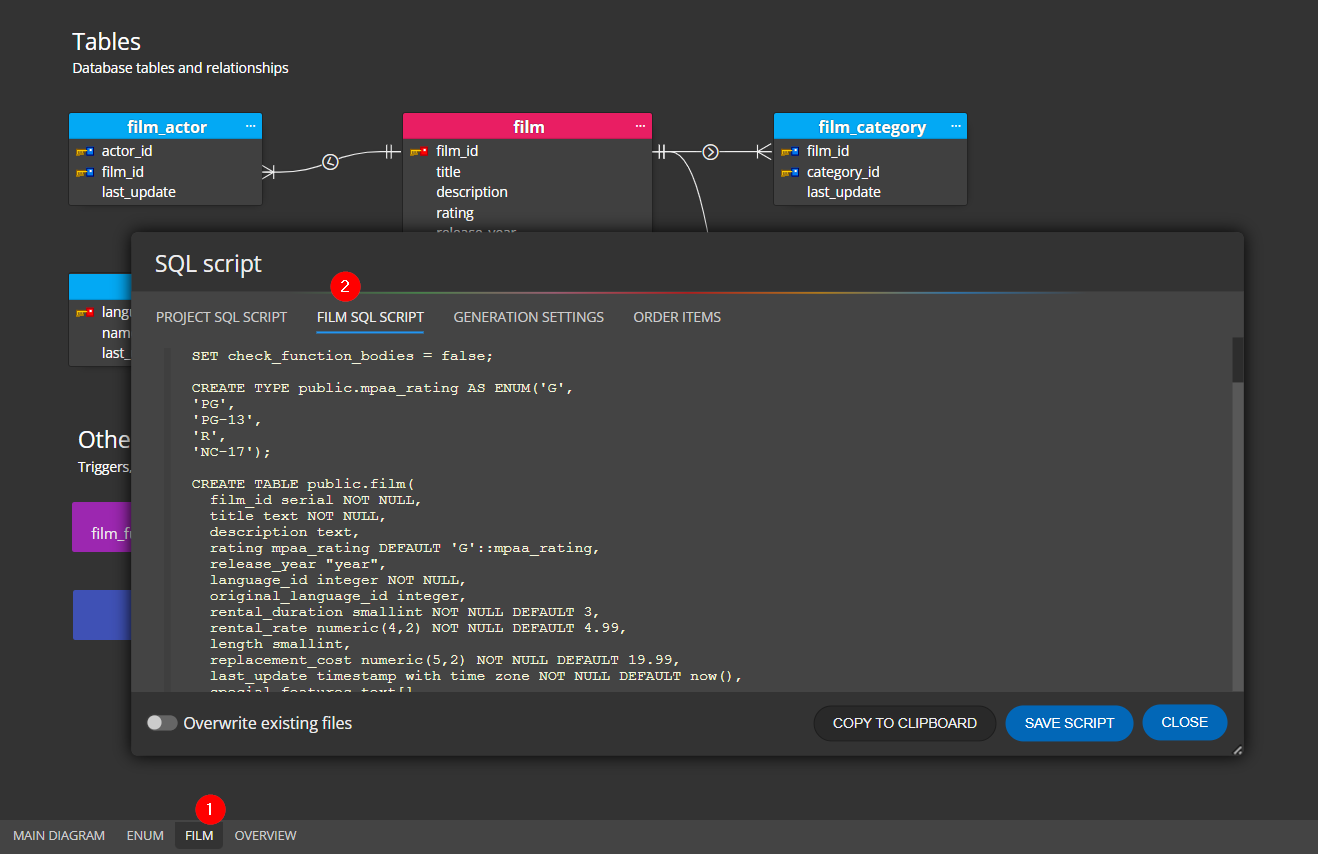The width and height of the screenshot is (1318, 854).
Task: Toggle Overwrite existing files switch
Action: click(x=162, y=723)
